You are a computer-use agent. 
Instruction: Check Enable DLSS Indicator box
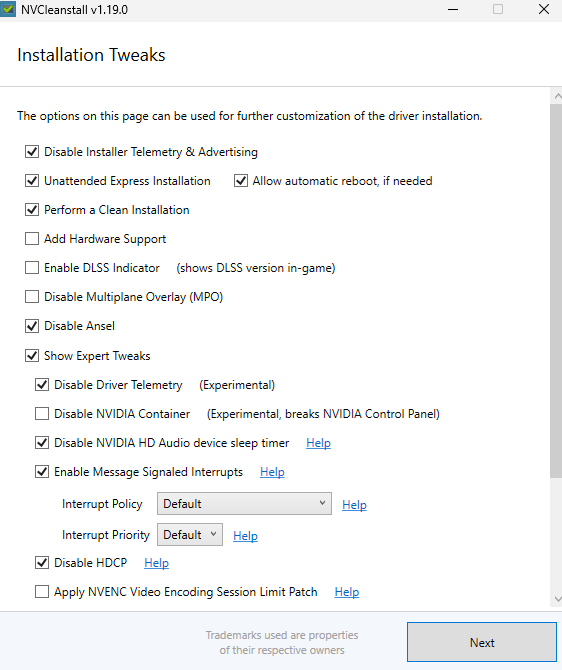[32, 267]
